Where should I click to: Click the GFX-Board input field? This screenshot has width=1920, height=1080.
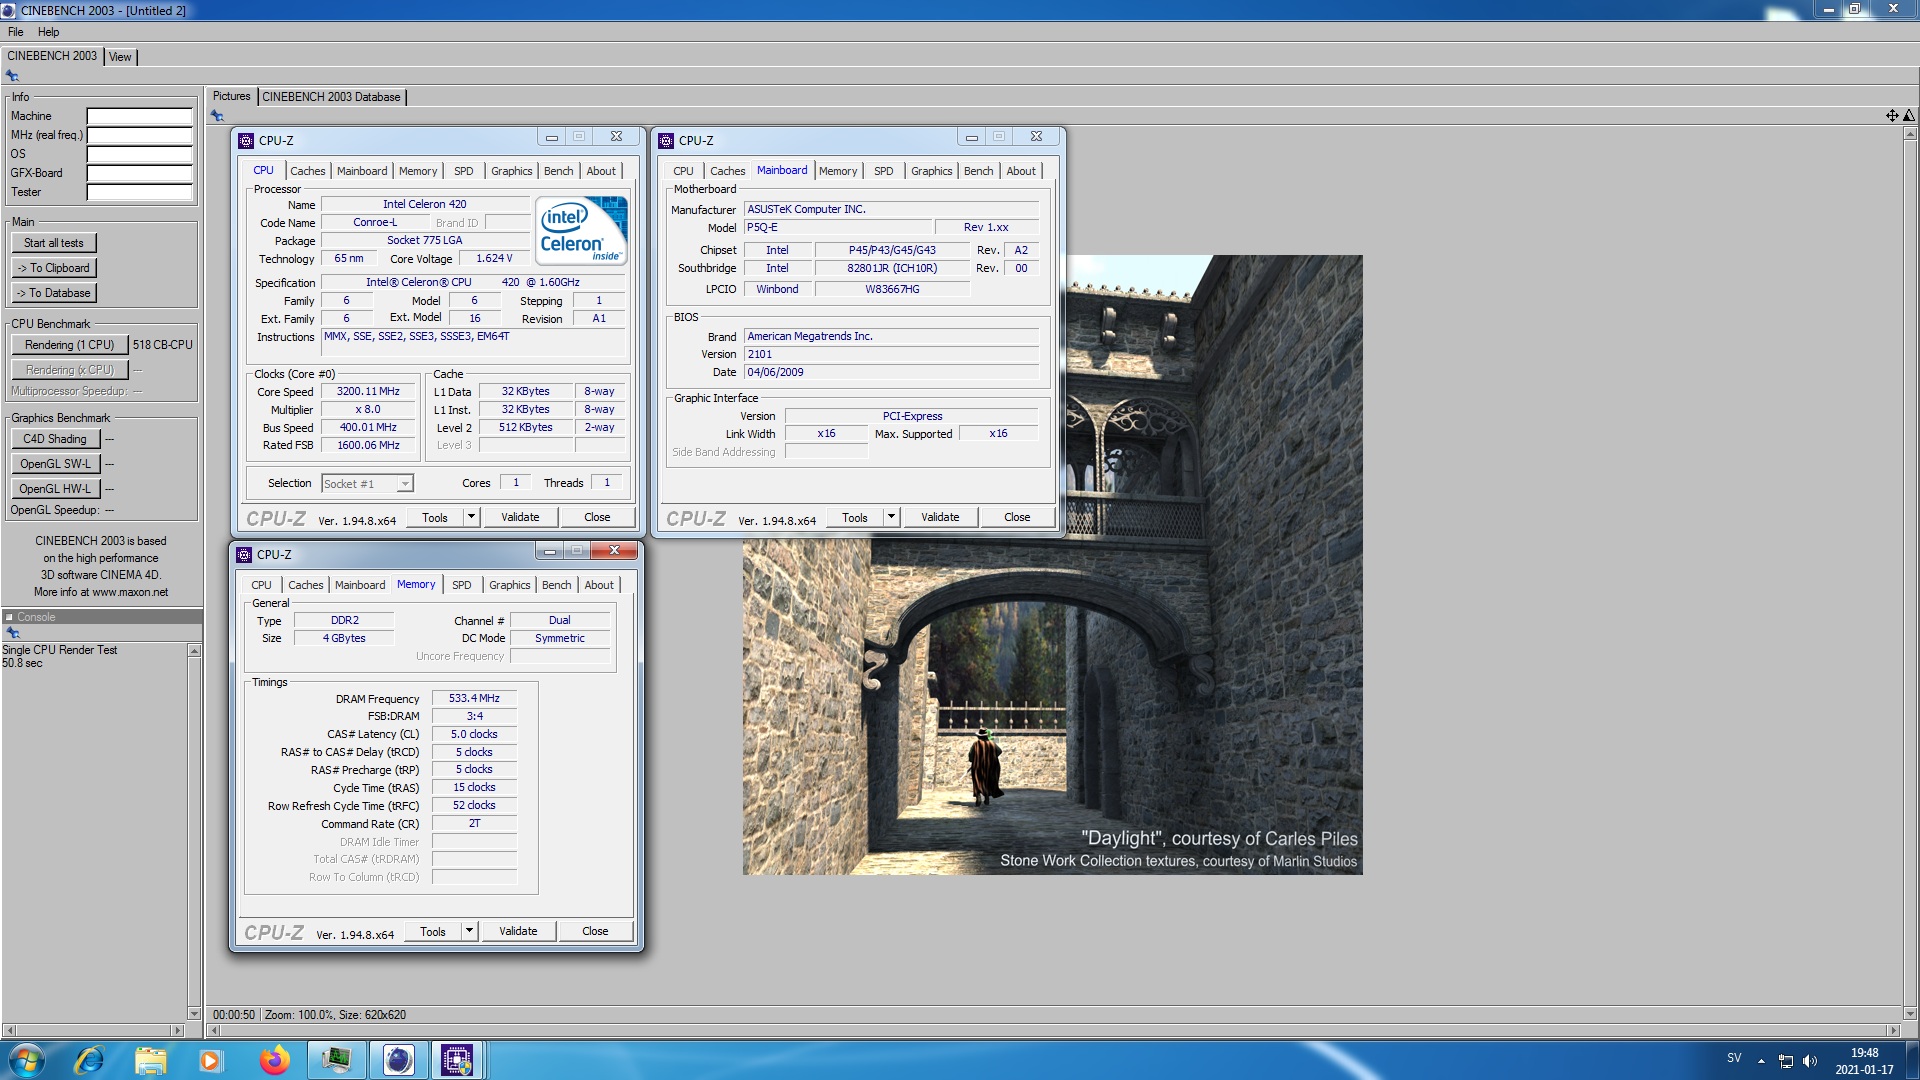[x=139, y=173]
